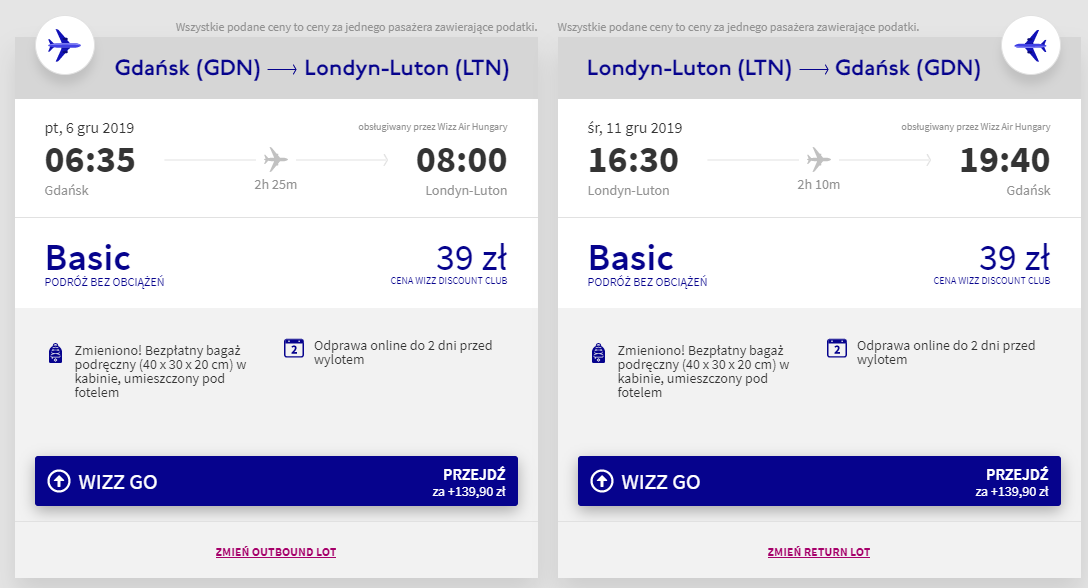Click the up-arrow icon on outbound WIZZ GO

click(x=60, y=482)
